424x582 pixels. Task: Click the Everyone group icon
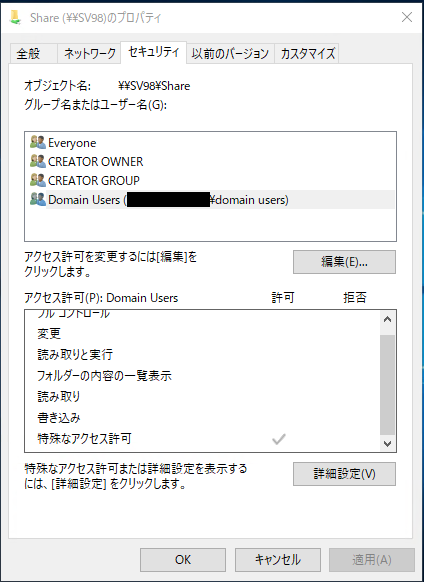pyautogui.click(x=38, y=143)
